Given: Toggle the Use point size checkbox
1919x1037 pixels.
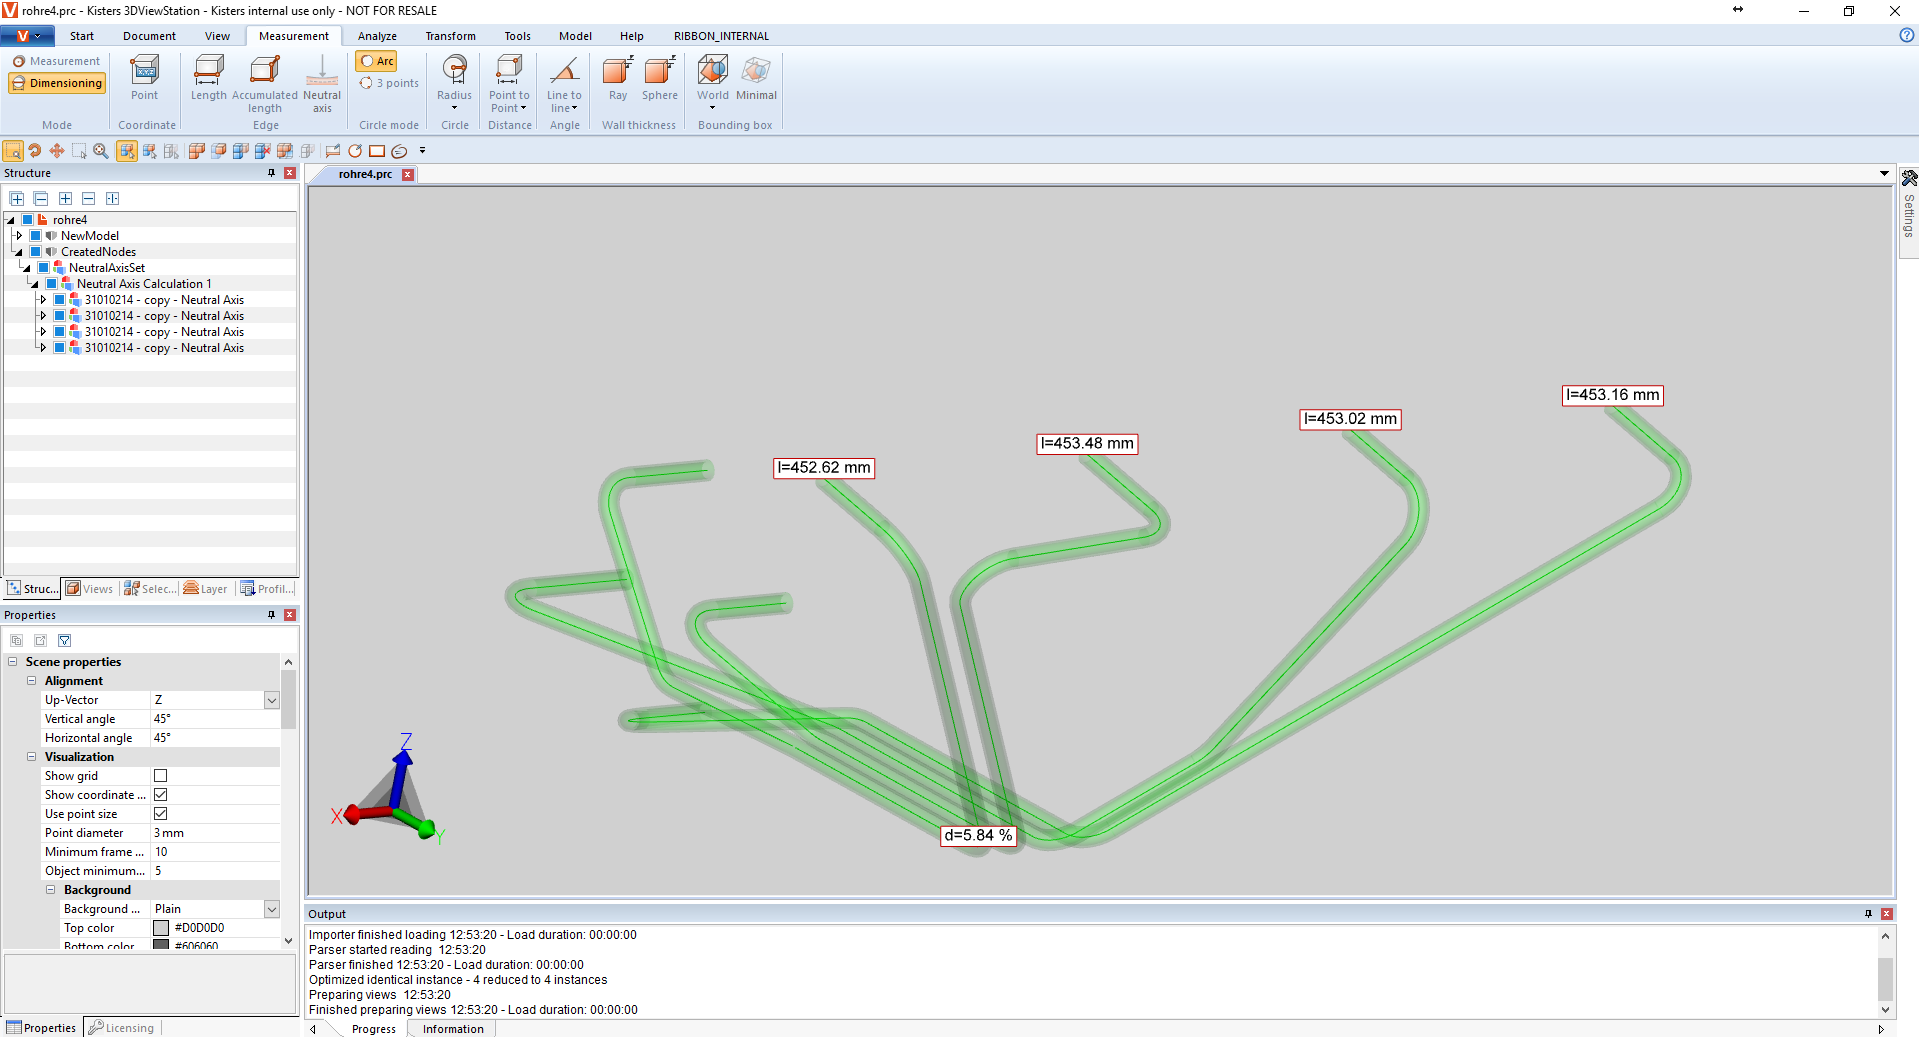Looking at the screenshot, I should click(160, 814).
